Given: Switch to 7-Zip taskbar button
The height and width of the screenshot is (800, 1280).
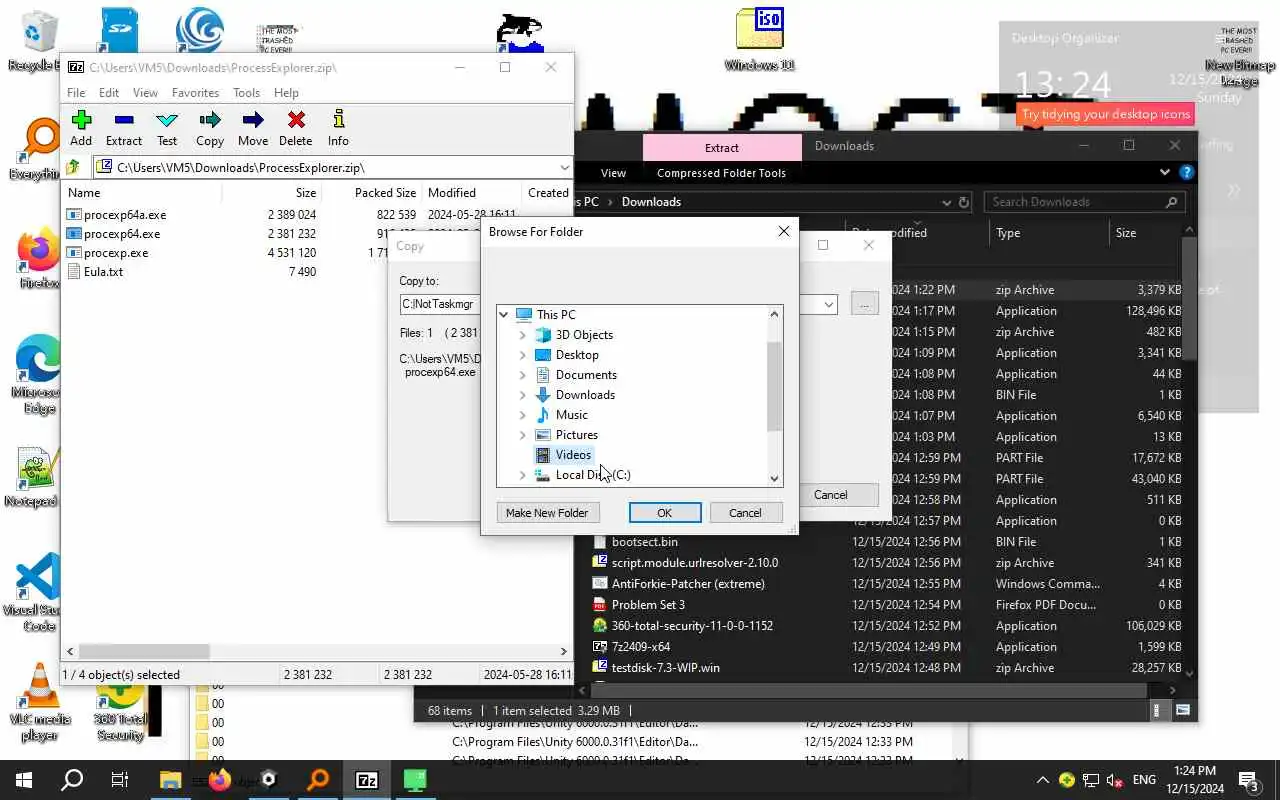Looking at the screenshot, I should point(367,780).
